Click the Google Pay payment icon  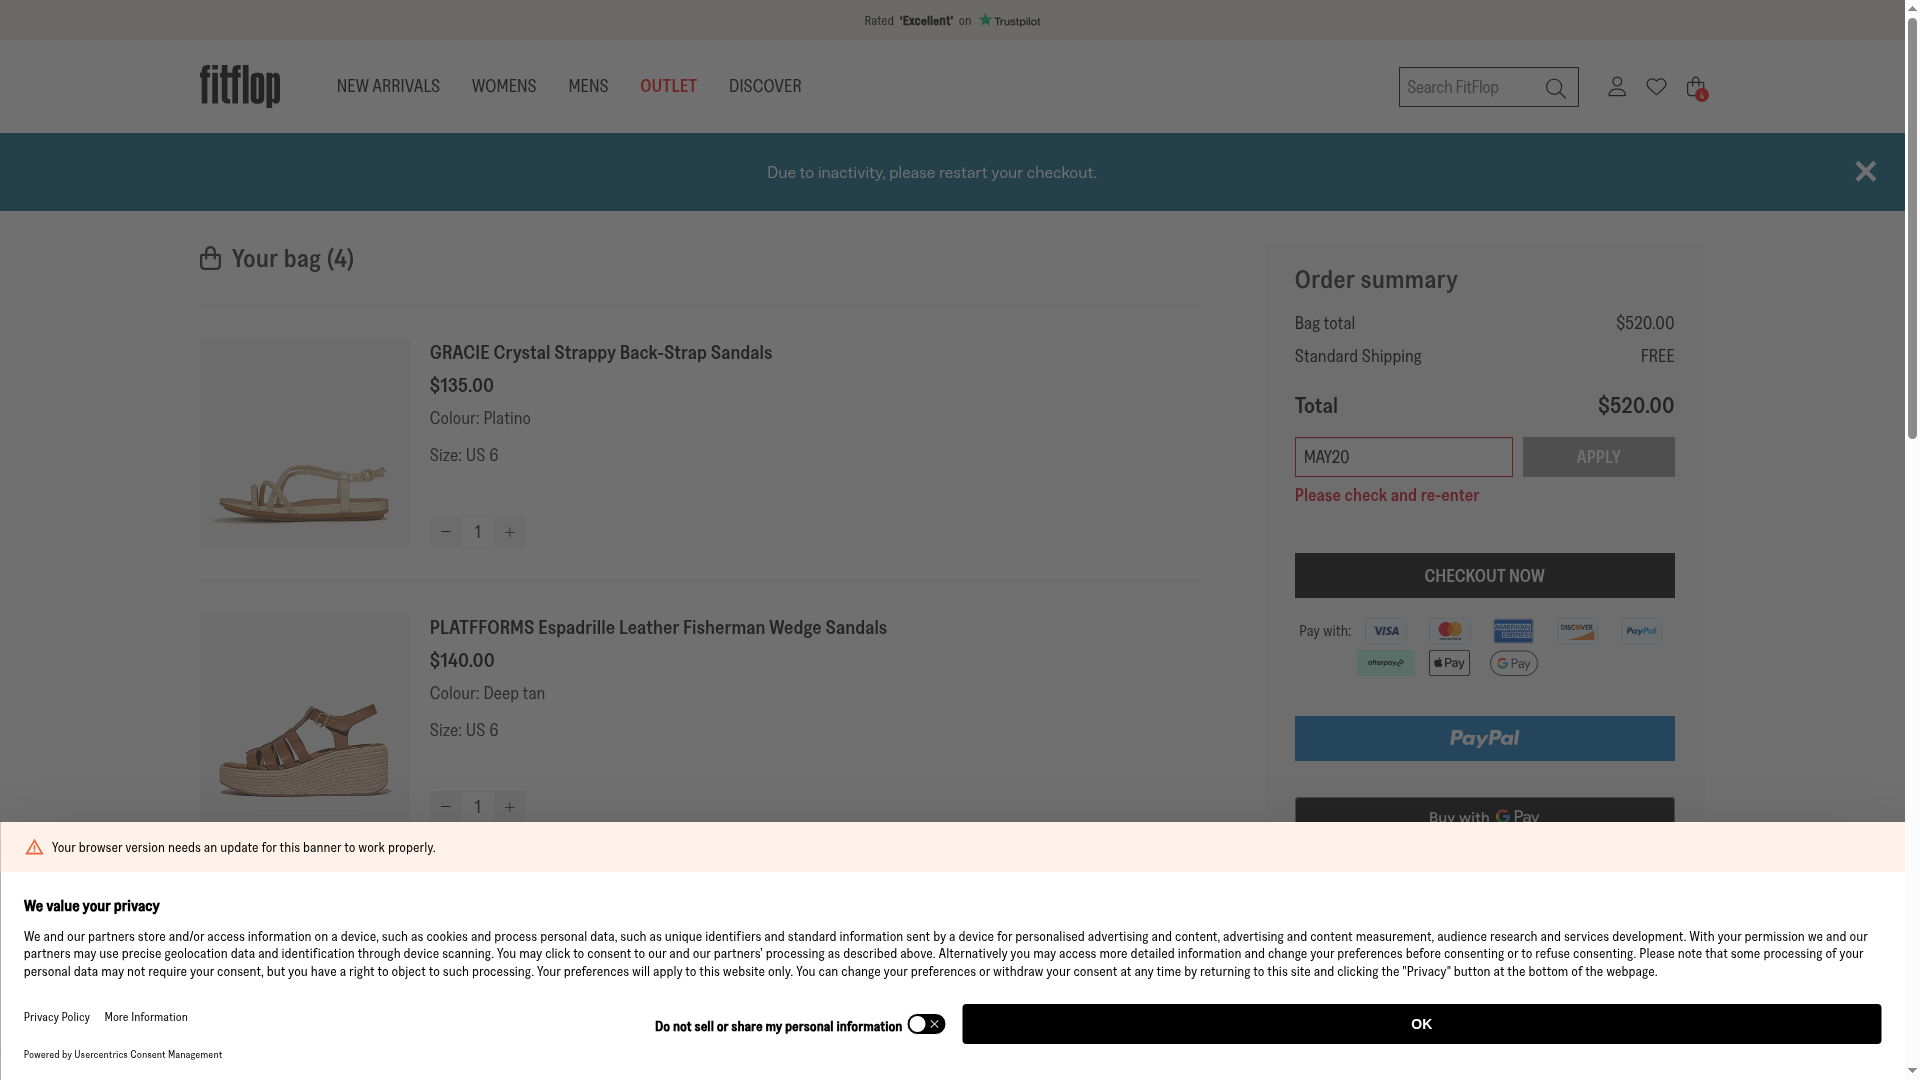1514,663
